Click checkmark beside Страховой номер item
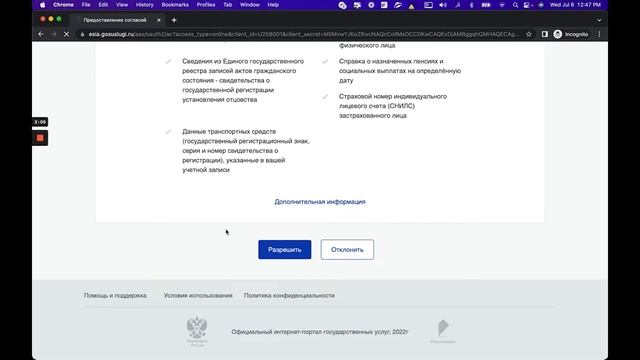This screenshot has width=640, height=360. [x=325, y=96]
